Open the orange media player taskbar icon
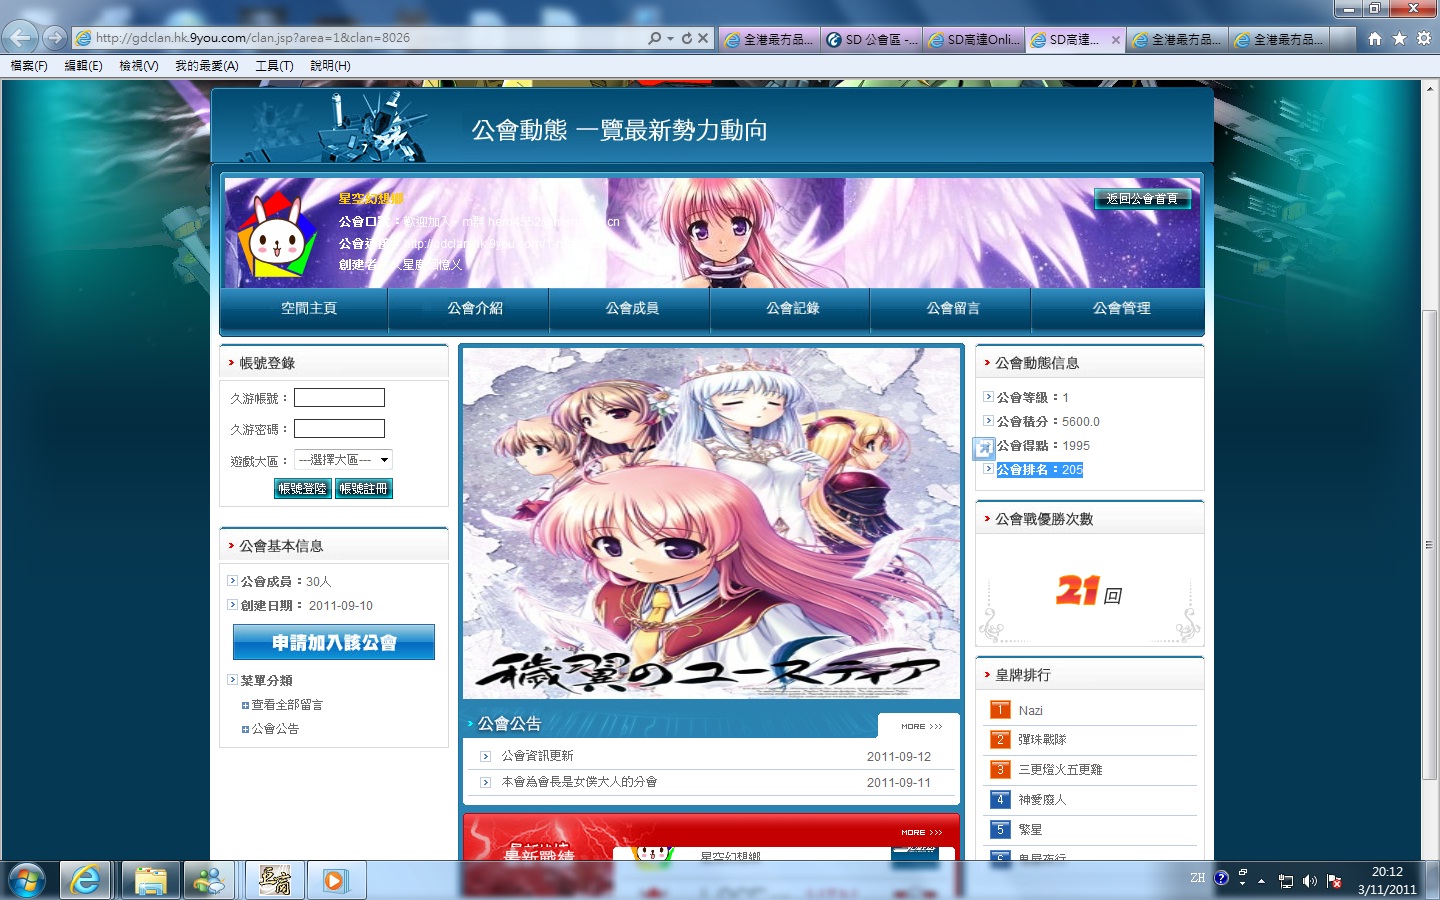This screenshot has height=900, width=1440. point(335,880)
